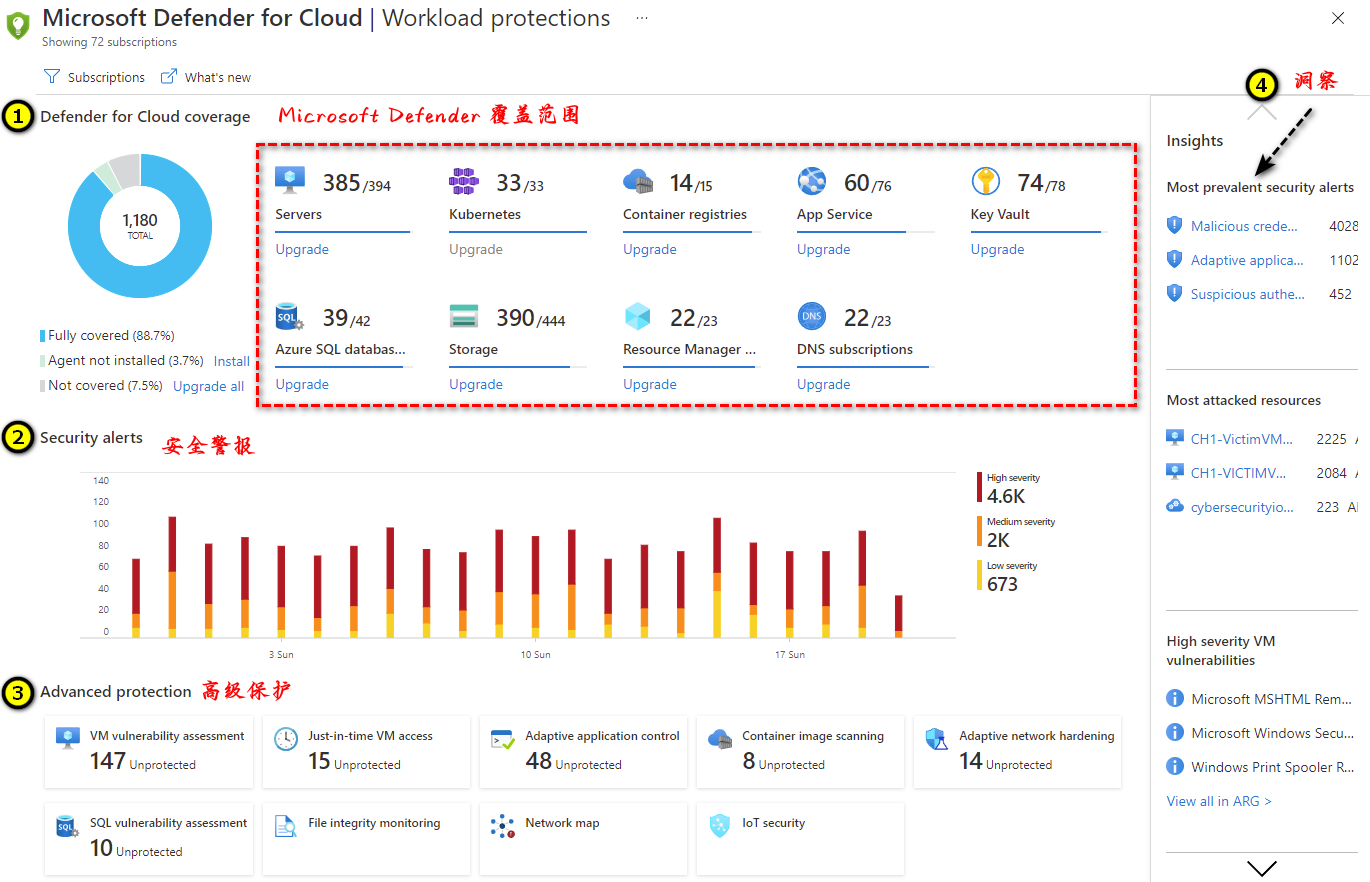The image size is (1370, 882).
Task: Click the coverage donut chart total
Action: click(140, 225)
